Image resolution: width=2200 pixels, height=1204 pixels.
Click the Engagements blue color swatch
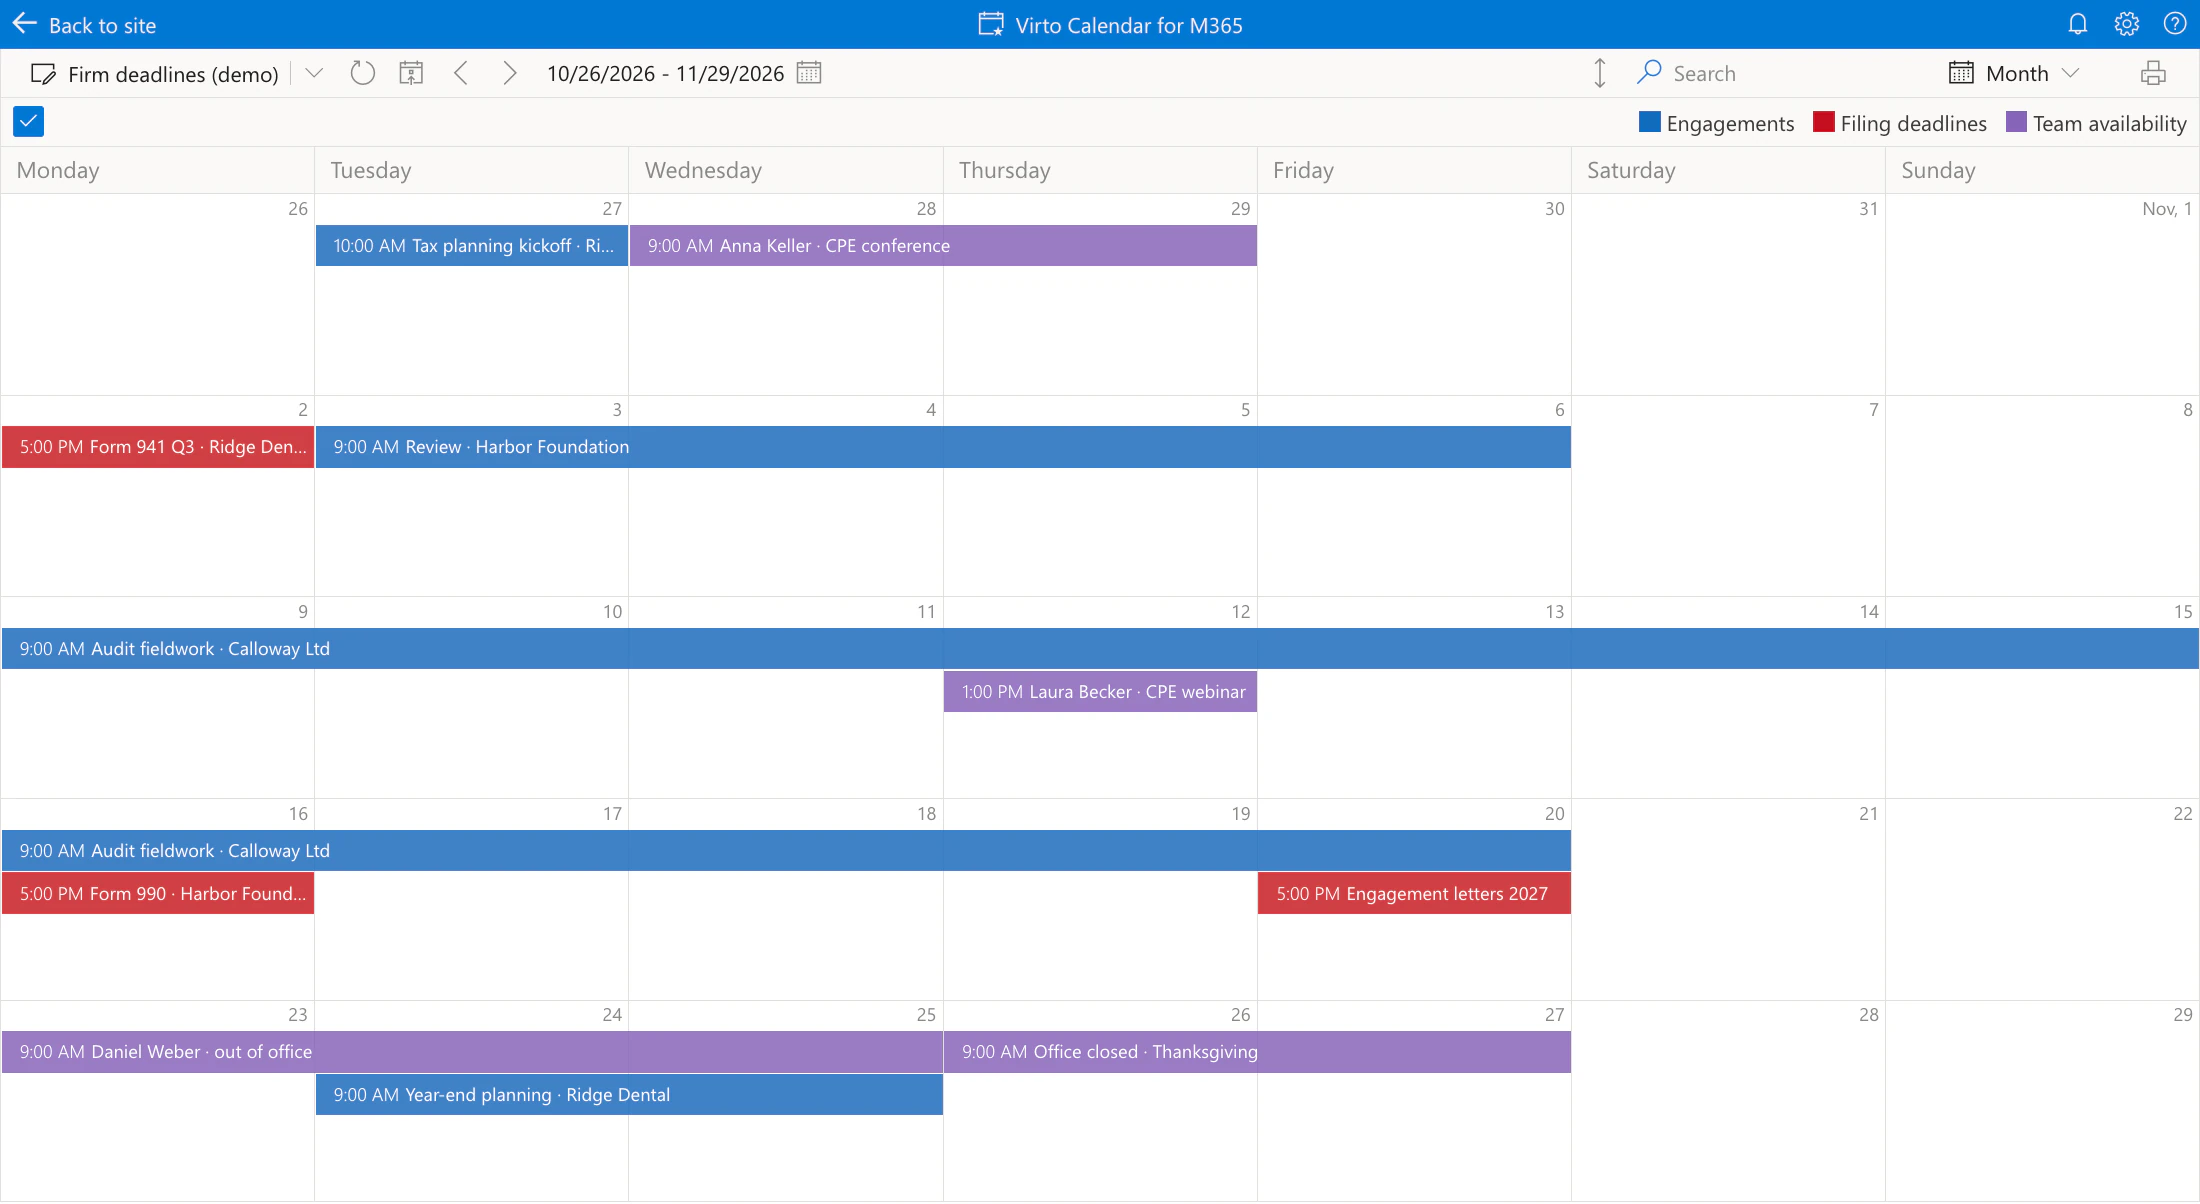1650,122
